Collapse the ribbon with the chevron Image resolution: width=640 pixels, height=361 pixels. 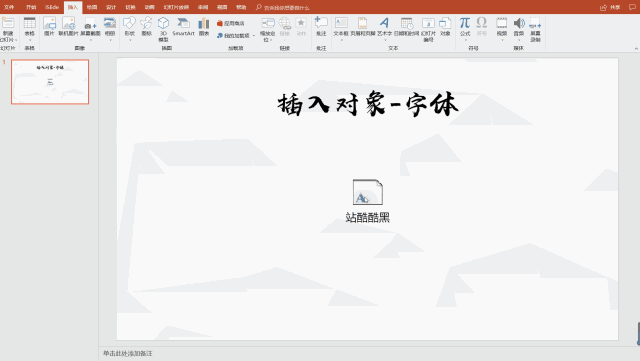(x=636, y=49)
